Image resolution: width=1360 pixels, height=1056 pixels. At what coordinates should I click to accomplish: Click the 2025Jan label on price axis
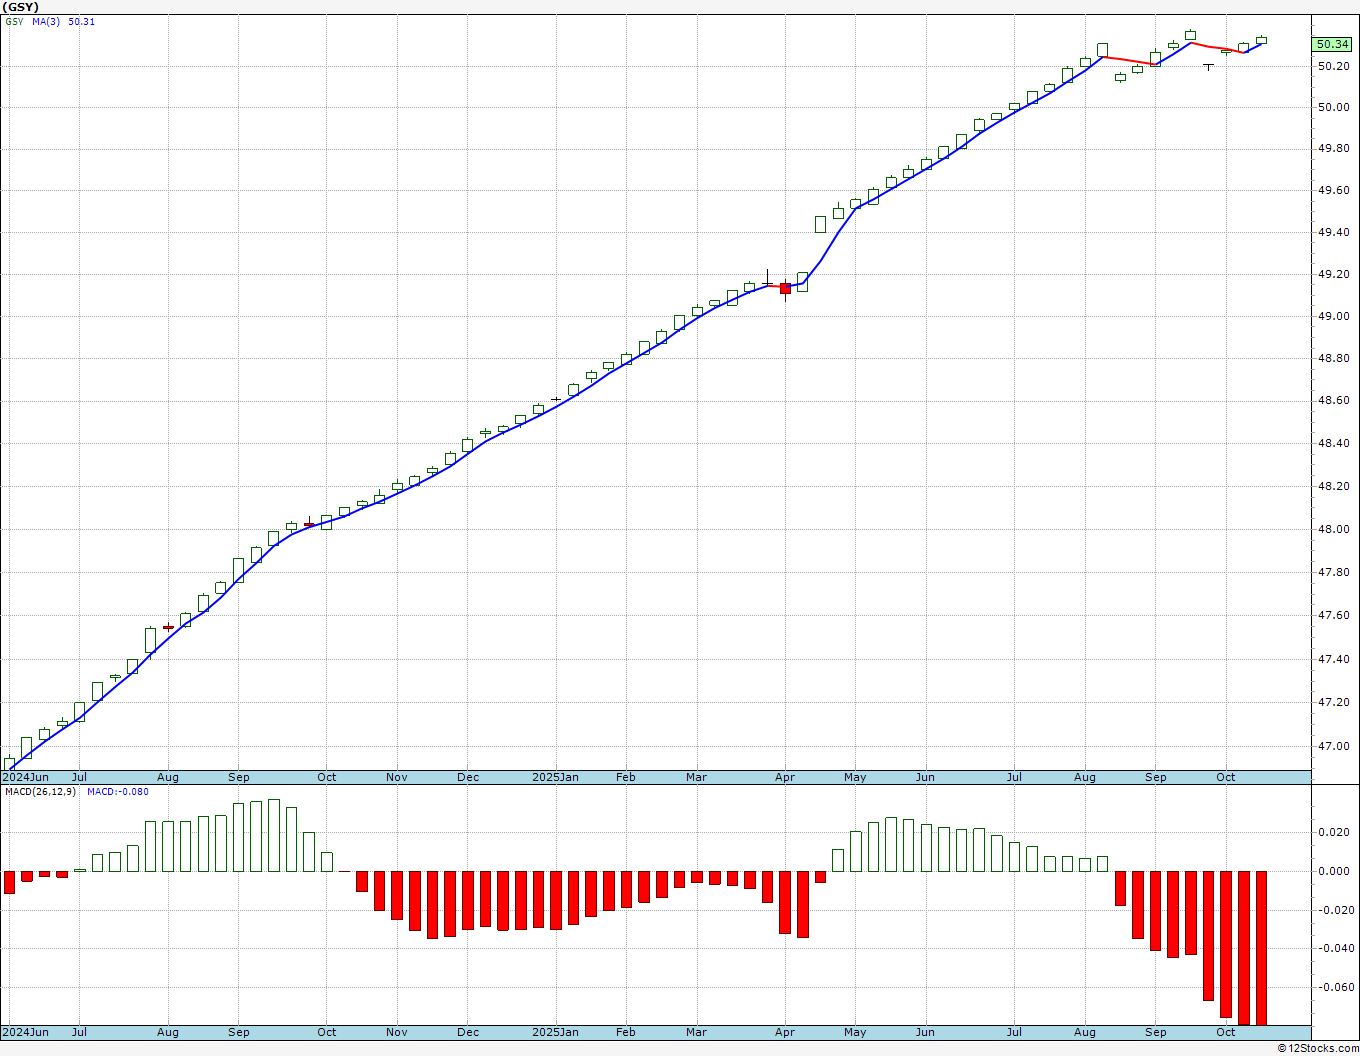tap(554, 777)
